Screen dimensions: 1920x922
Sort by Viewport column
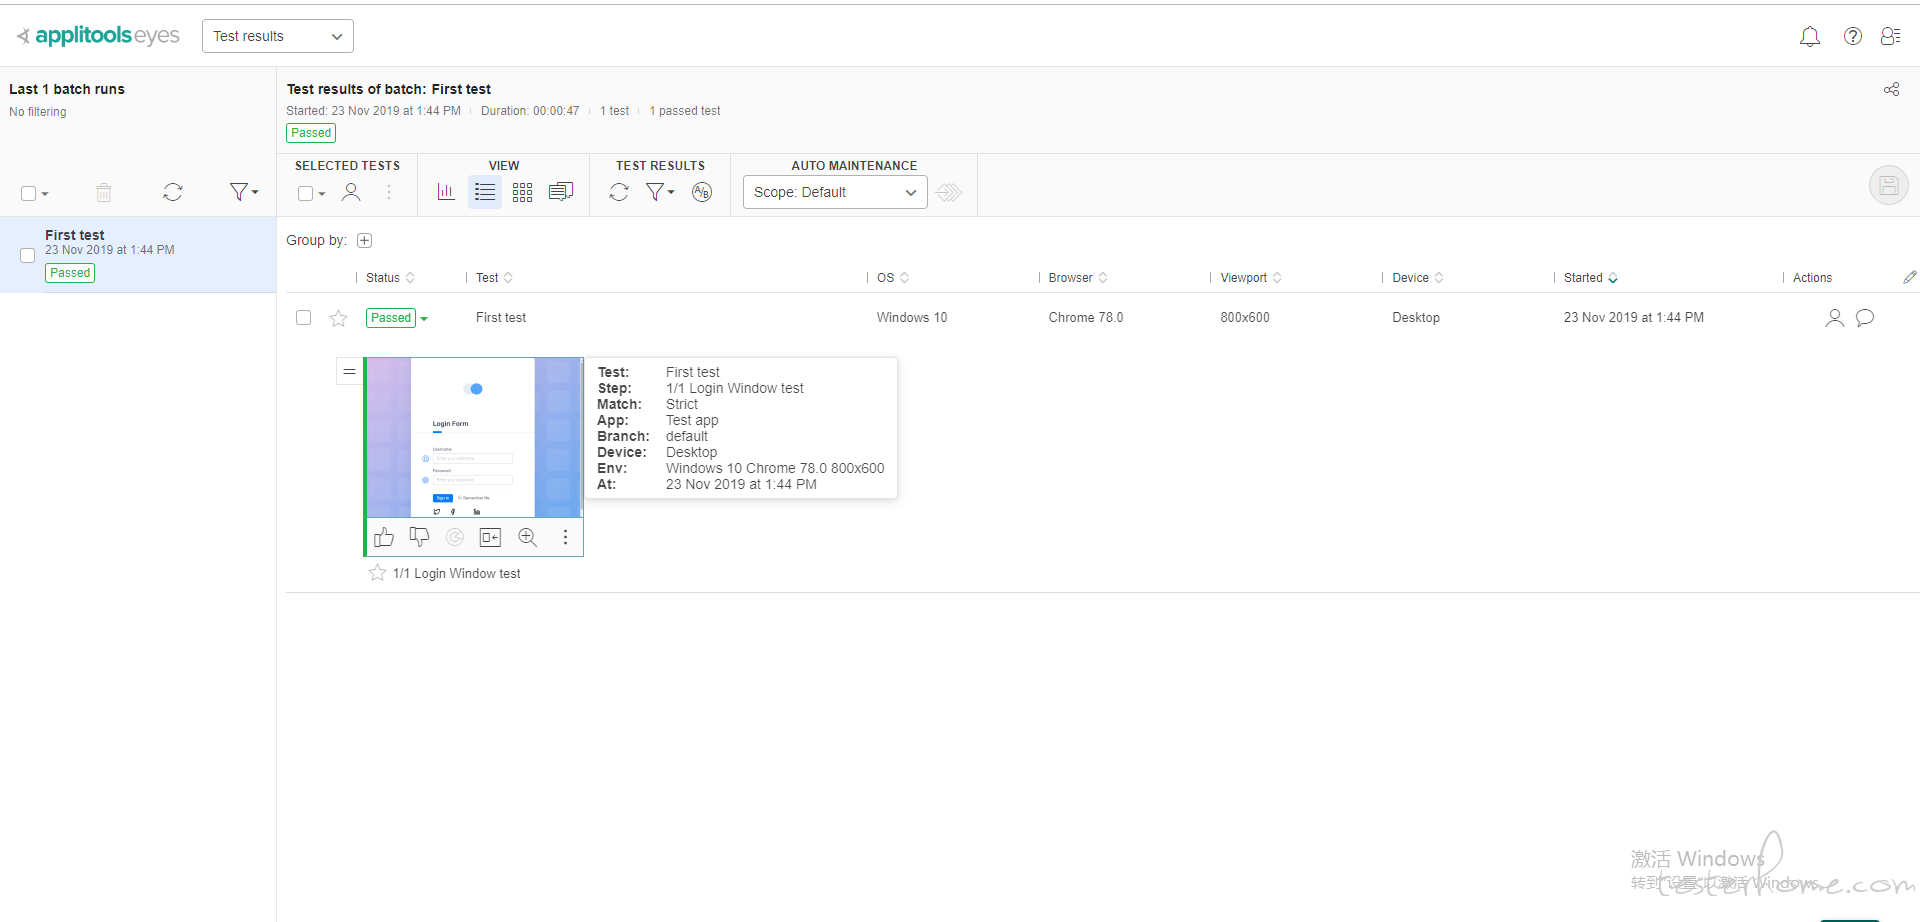click(1251, 278)
